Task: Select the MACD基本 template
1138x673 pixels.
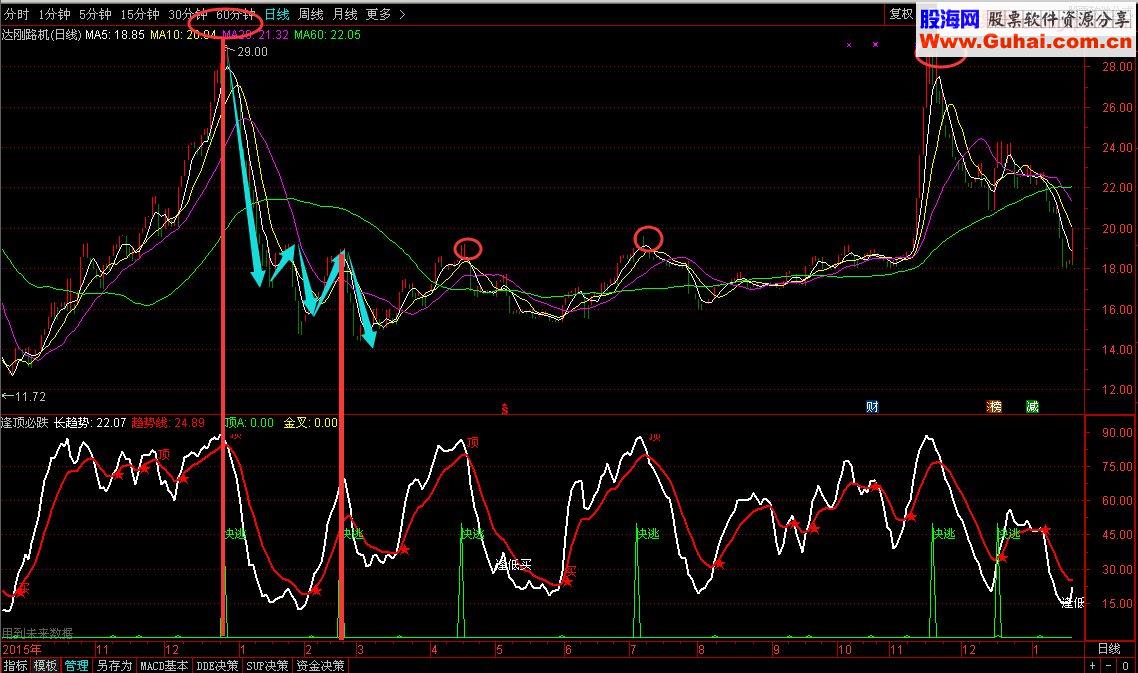Action: [x=164, y=666]
